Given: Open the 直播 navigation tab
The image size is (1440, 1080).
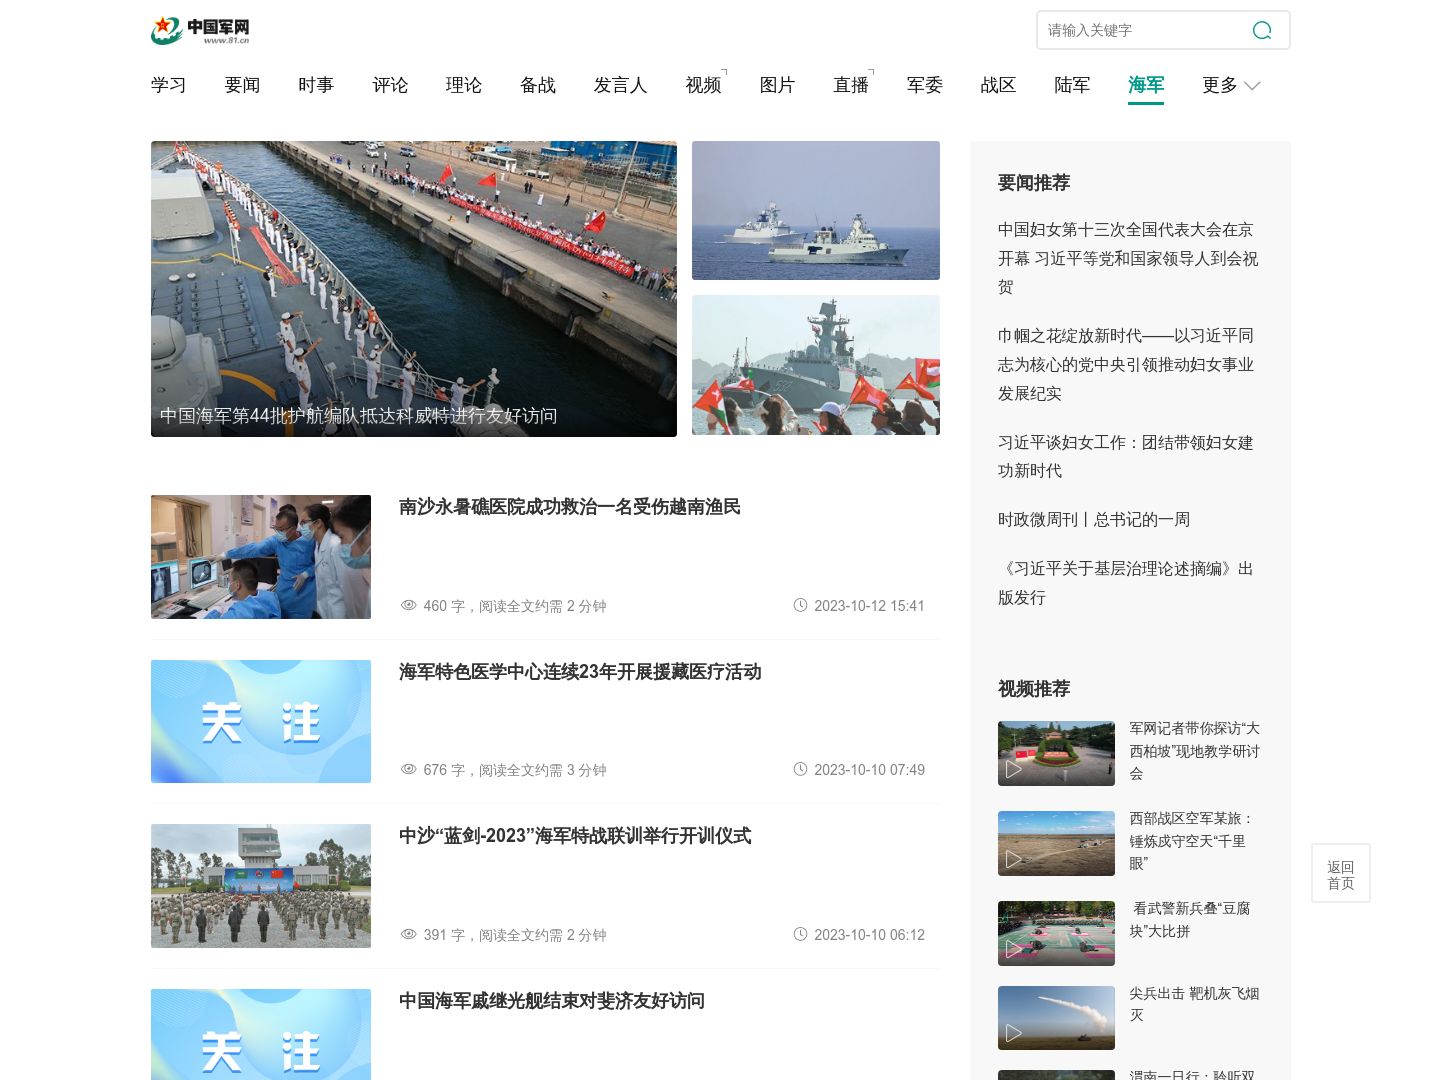Looking at the screenshot, I should 851,85.
